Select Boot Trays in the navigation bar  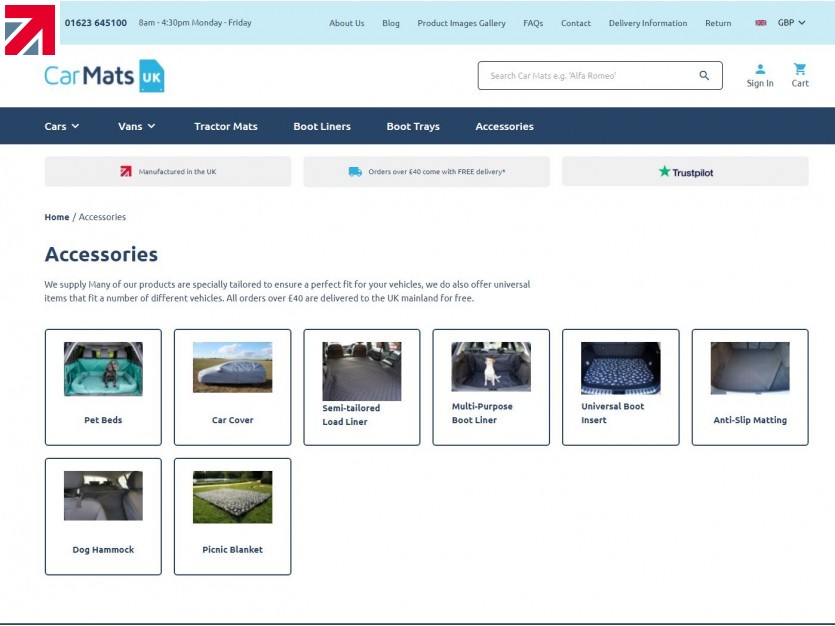point(413,126)
